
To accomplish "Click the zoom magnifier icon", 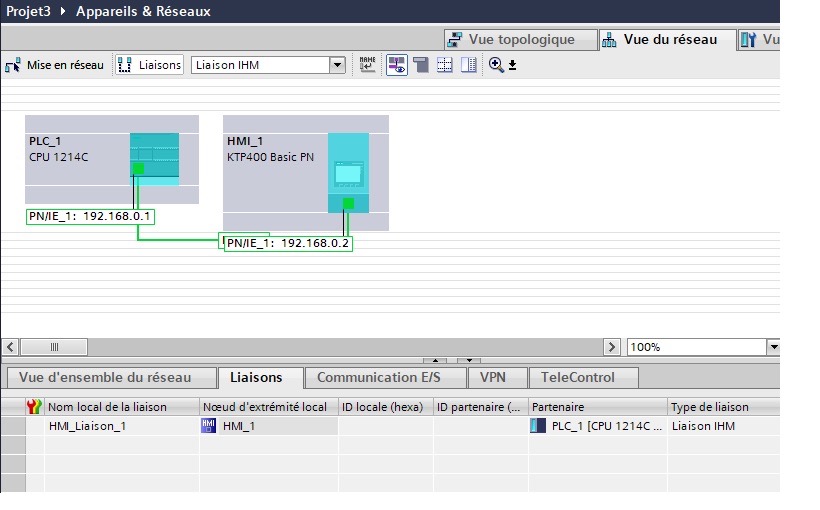I will 496,65.
